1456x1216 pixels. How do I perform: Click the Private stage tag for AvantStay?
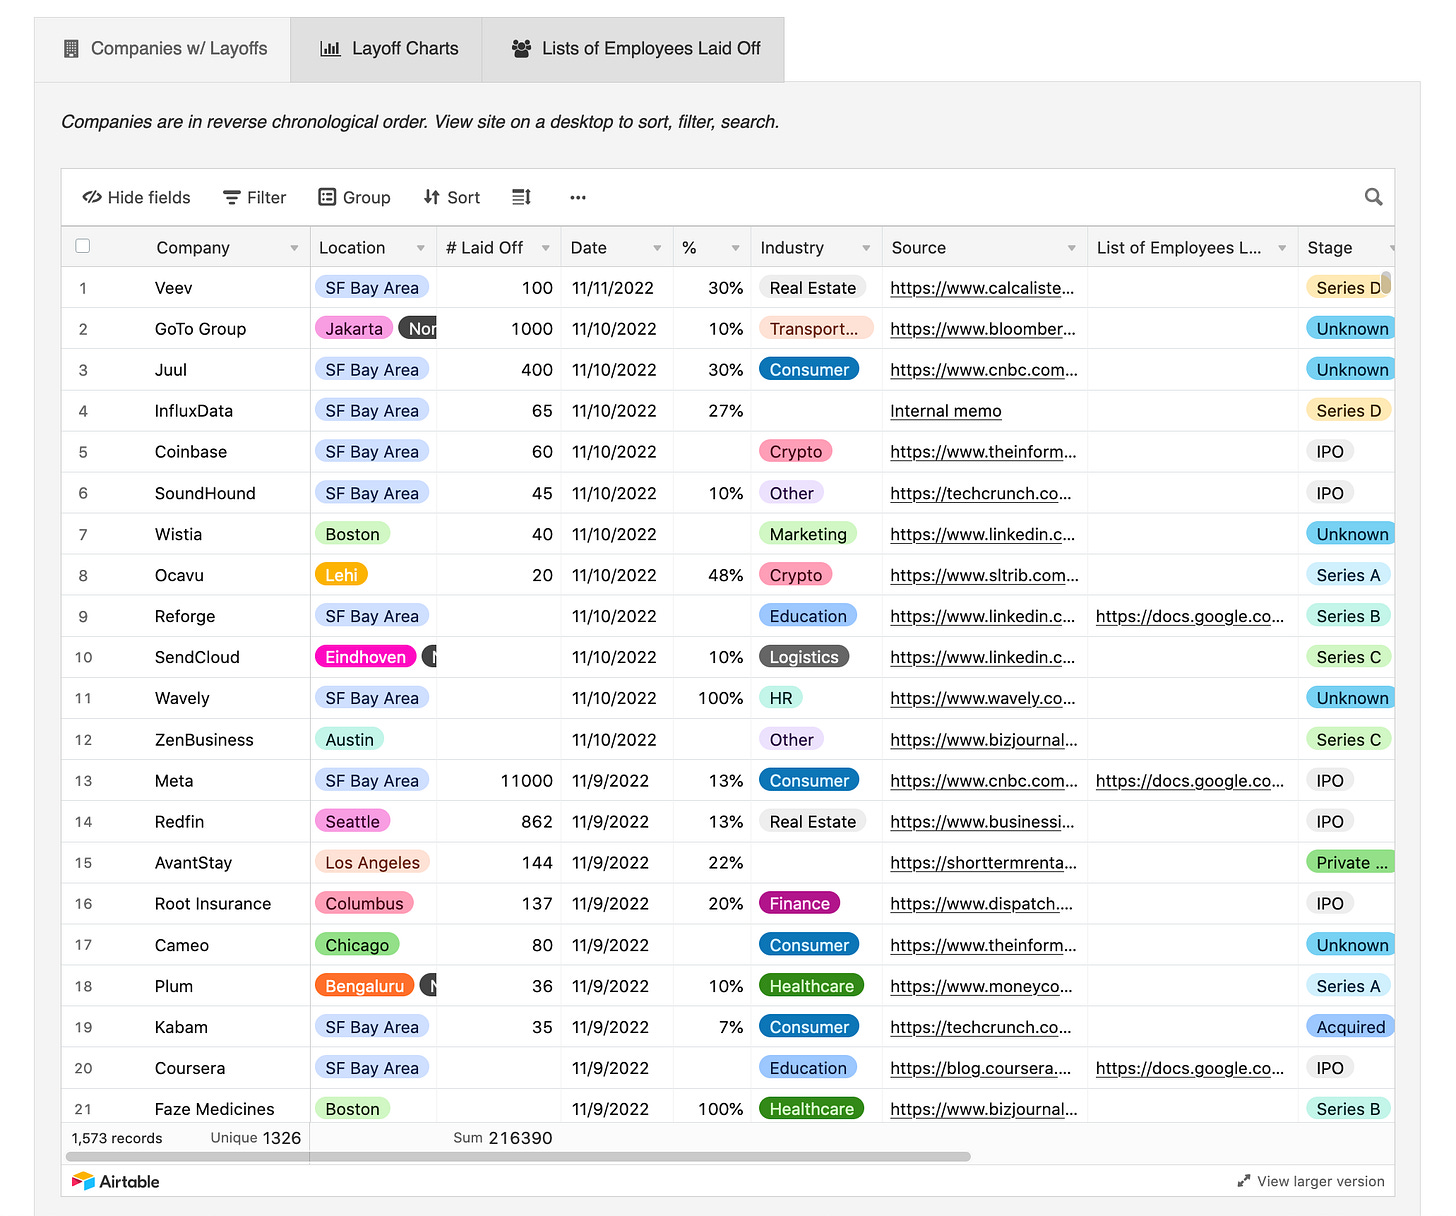1350,862
